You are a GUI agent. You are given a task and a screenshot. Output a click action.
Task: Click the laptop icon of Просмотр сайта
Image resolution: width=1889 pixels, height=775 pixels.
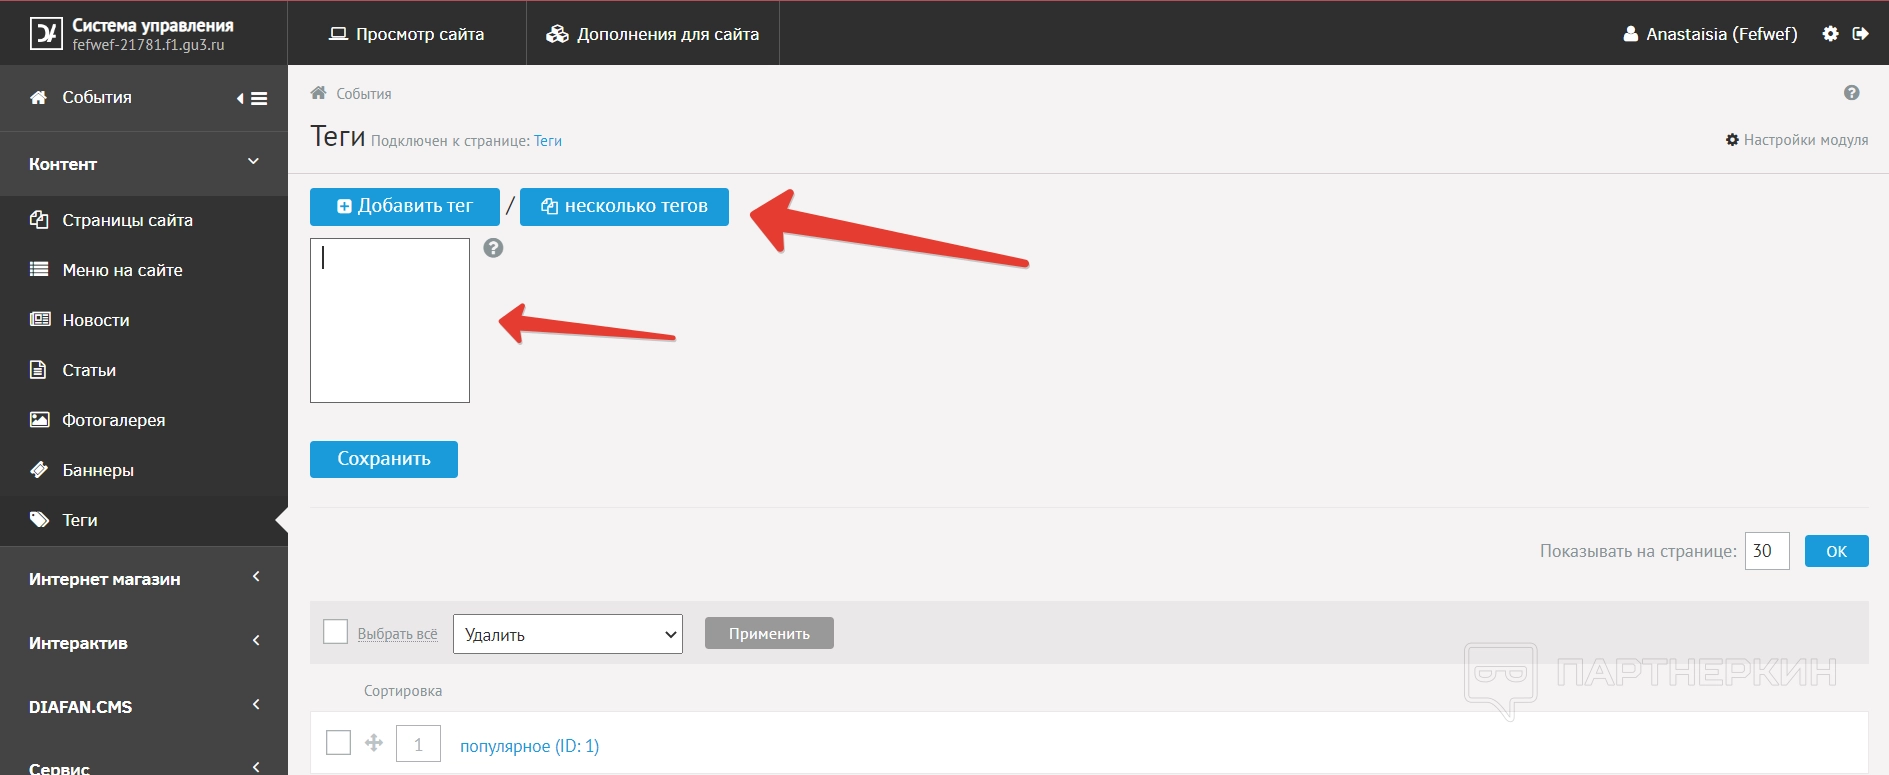(338, 34)
